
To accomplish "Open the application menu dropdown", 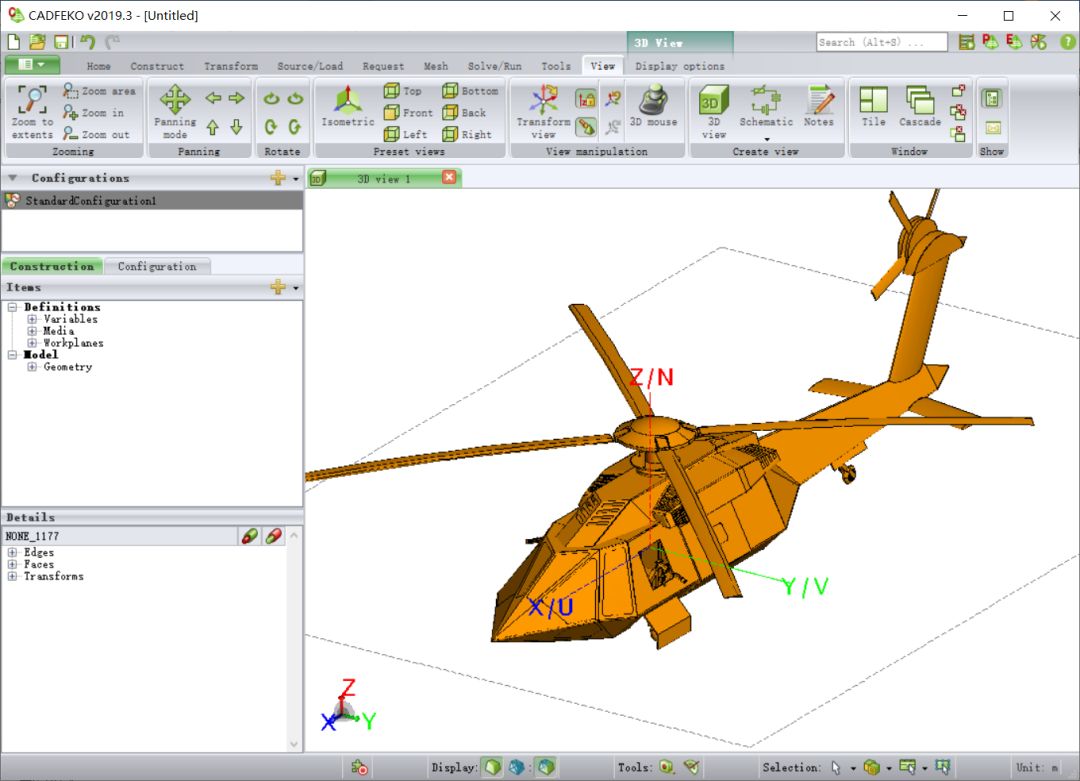I will pyautogui.click(x=32, y=65).
